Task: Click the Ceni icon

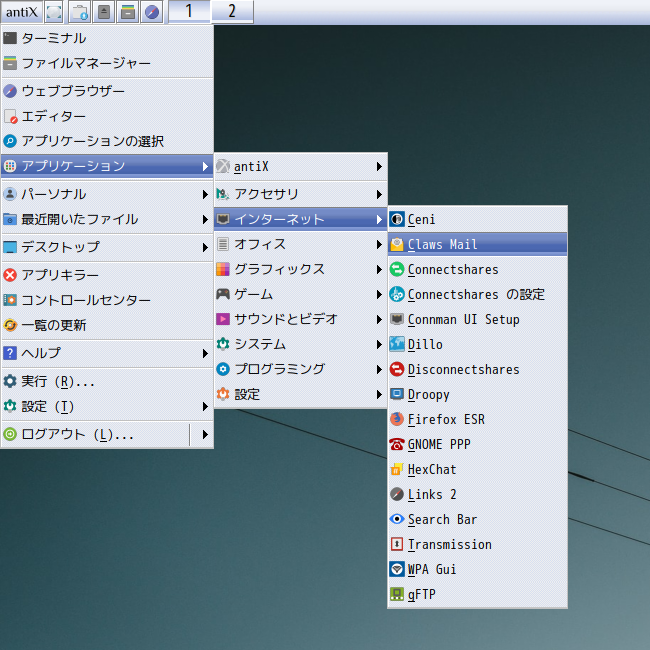Action: [397, 219]
